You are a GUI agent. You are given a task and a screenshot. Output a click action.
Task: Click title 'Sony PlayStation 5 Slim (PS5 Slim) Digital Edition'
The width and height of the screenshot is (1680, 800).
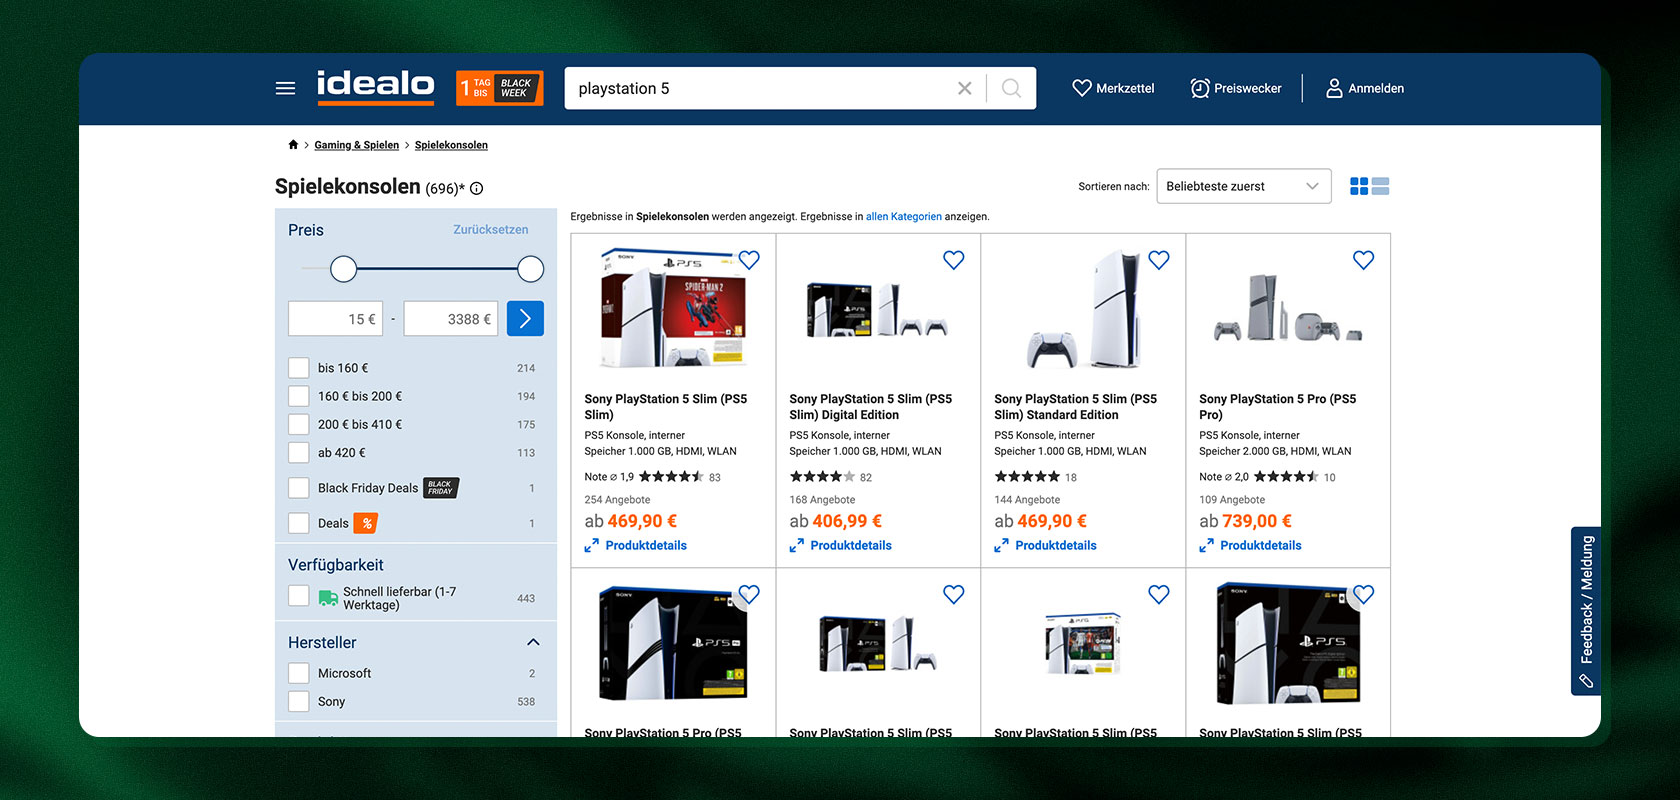(x=870, y=407)
